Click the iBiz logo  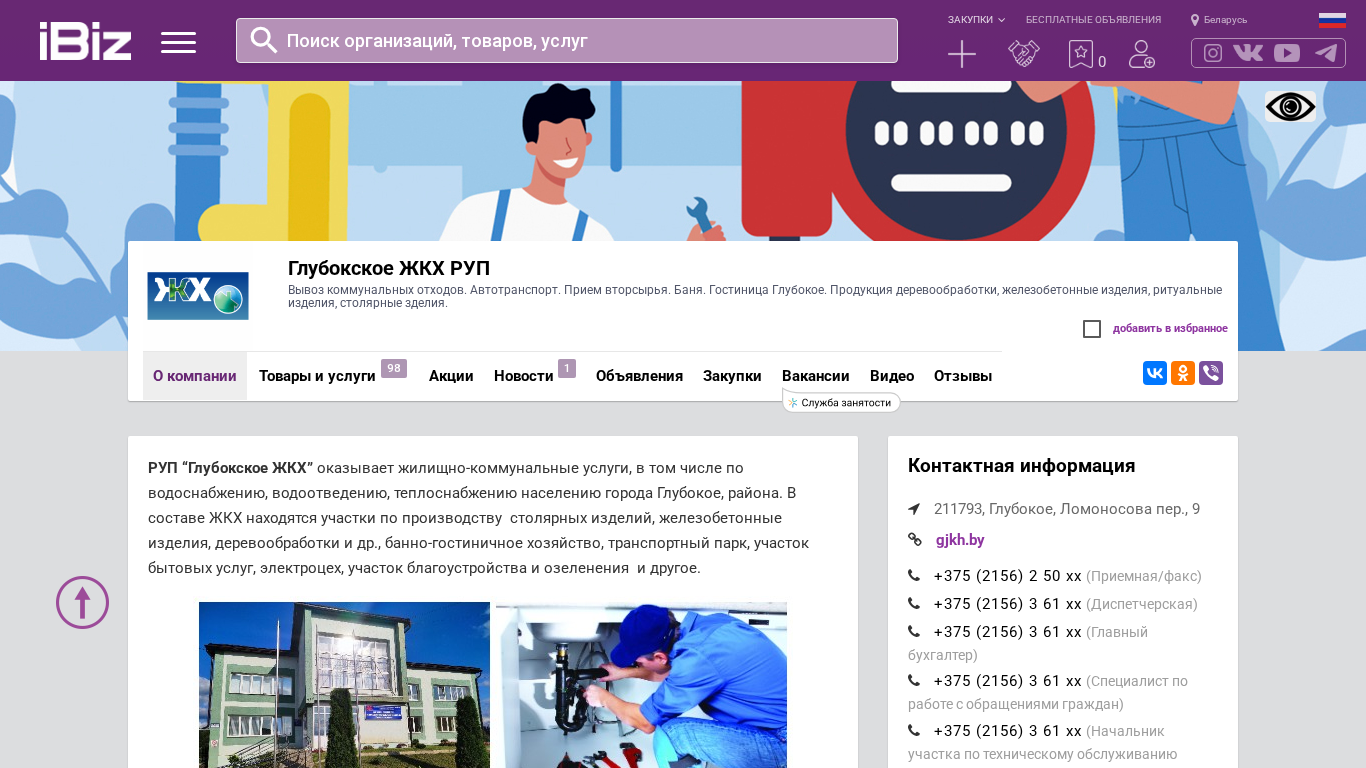click(x=86, y=41)
